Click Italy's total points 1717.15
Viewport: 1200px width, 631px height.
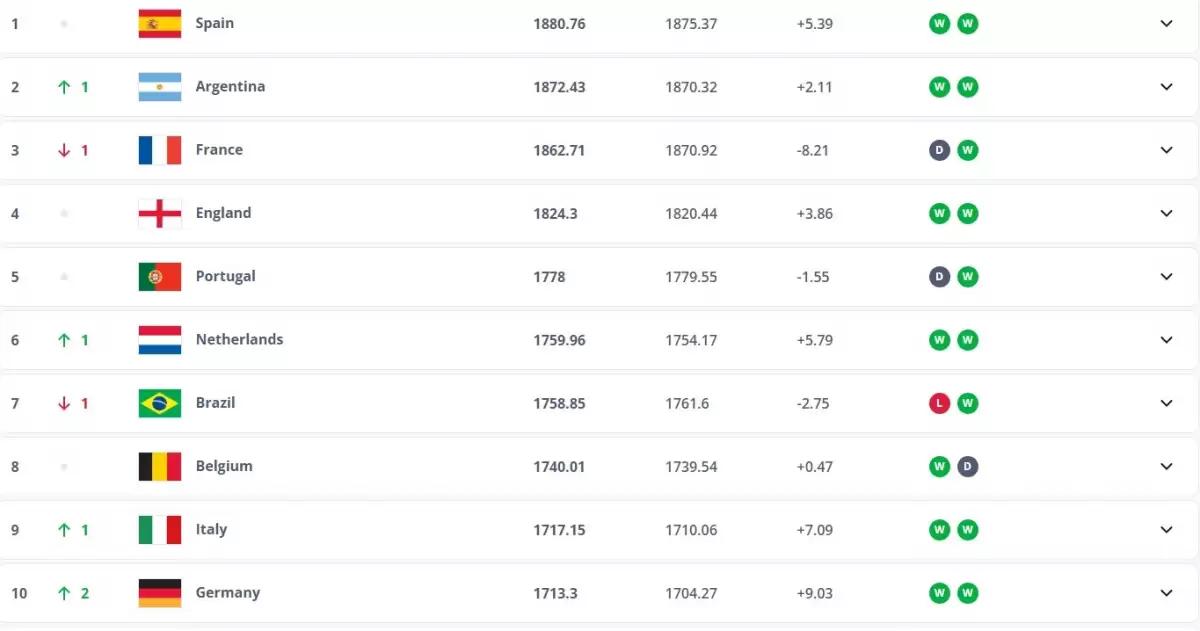pos(559,530)
